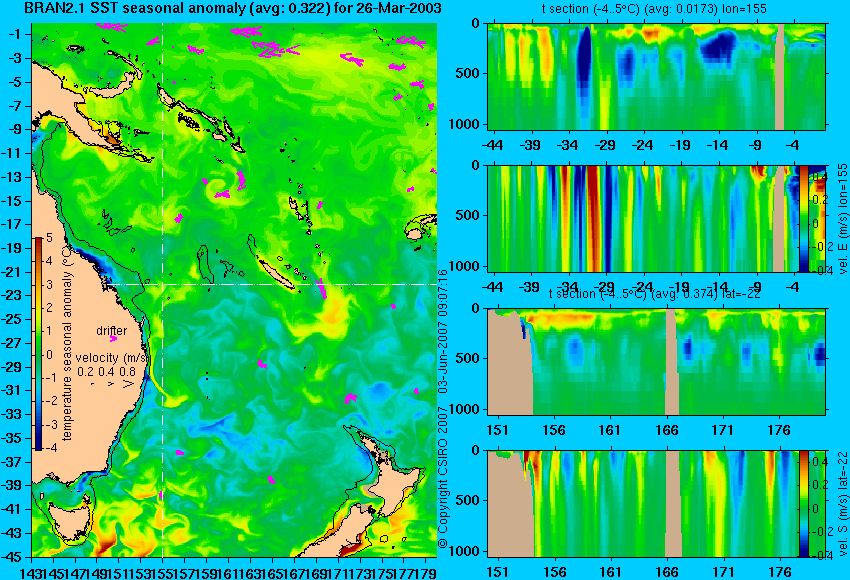The image size is (850, 580).
Task: Click the 'vel. E (m/s) lon=155' axis label
Action: (842, 218)
